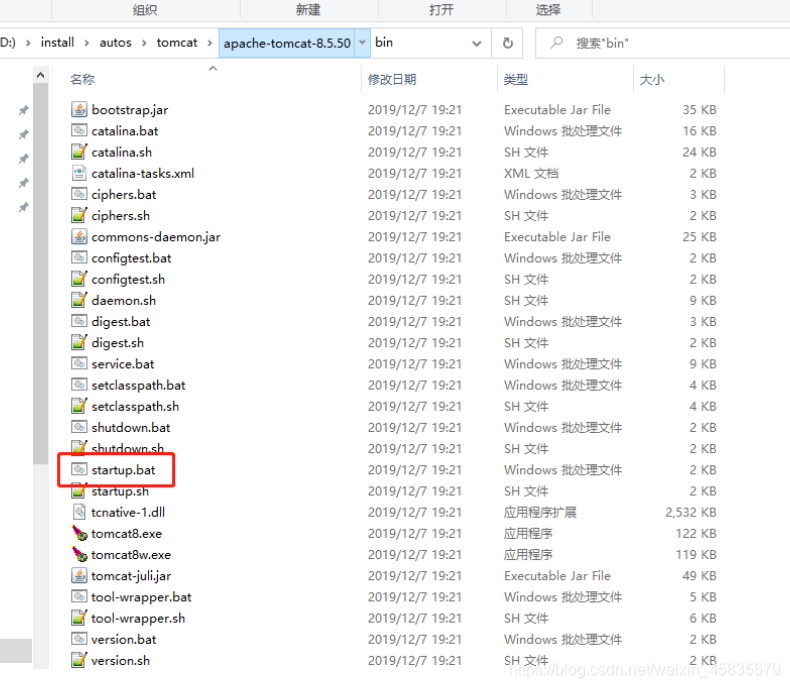
Task: Refresh the bin folder view
Action: [x=508, y=43]
